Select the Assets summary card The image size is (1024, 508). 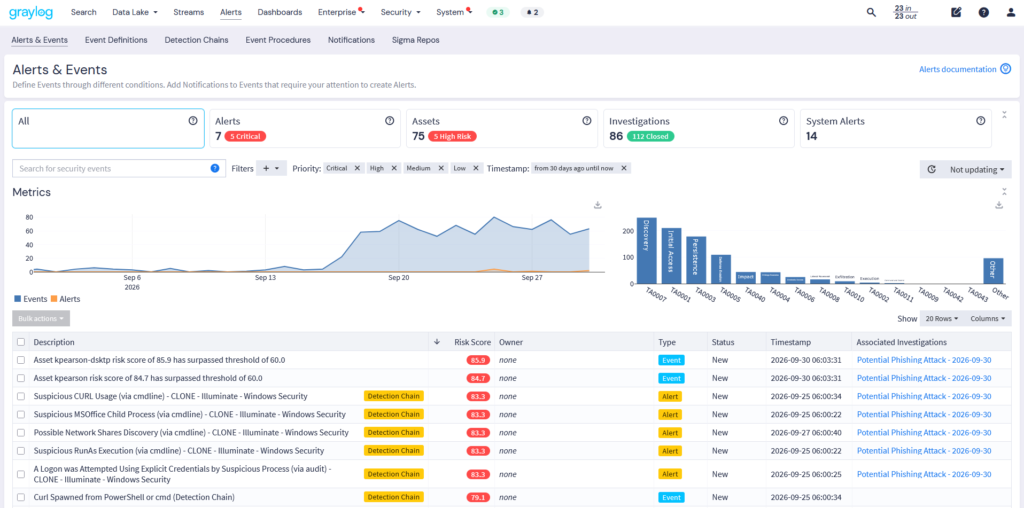click(x=502, y=129)
